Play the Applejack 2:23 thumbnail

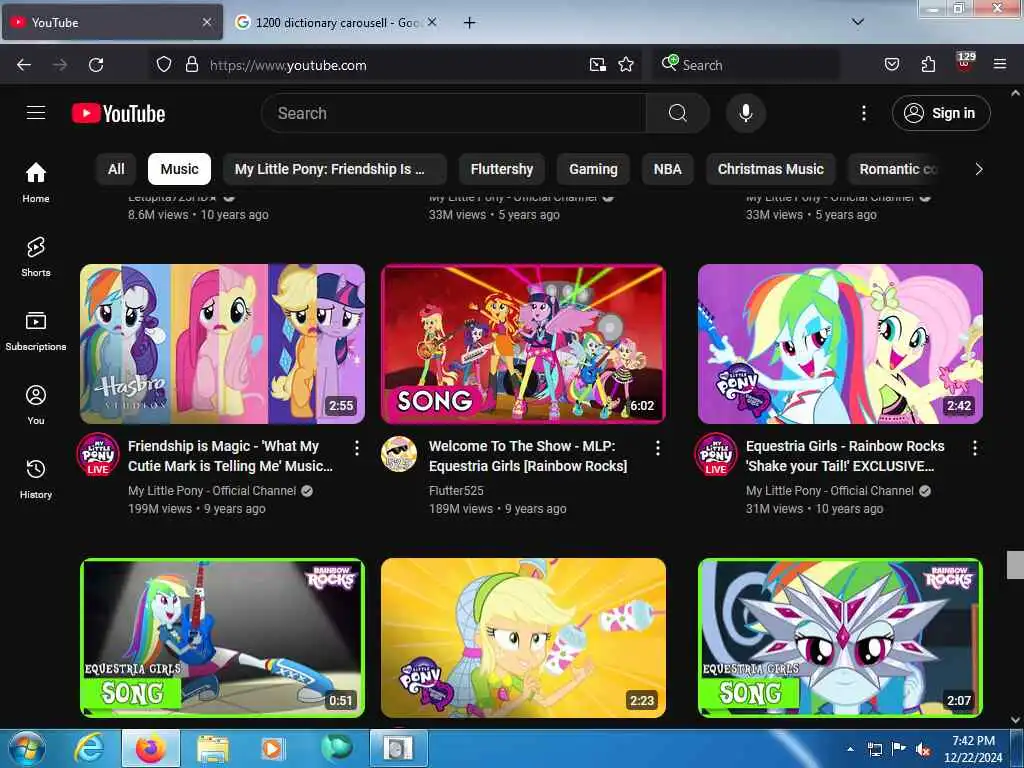pos(523,638)
